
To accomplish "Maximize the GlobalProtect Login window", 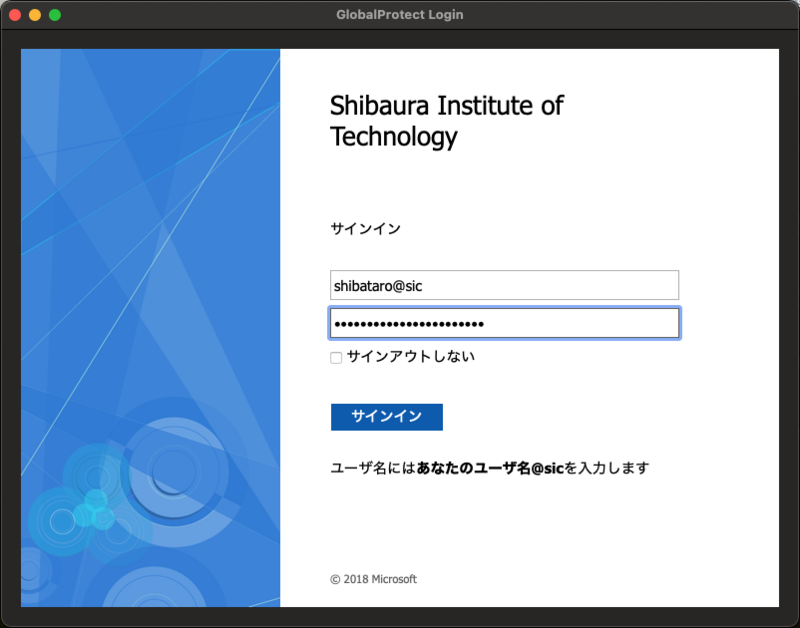I will point(55,15).
